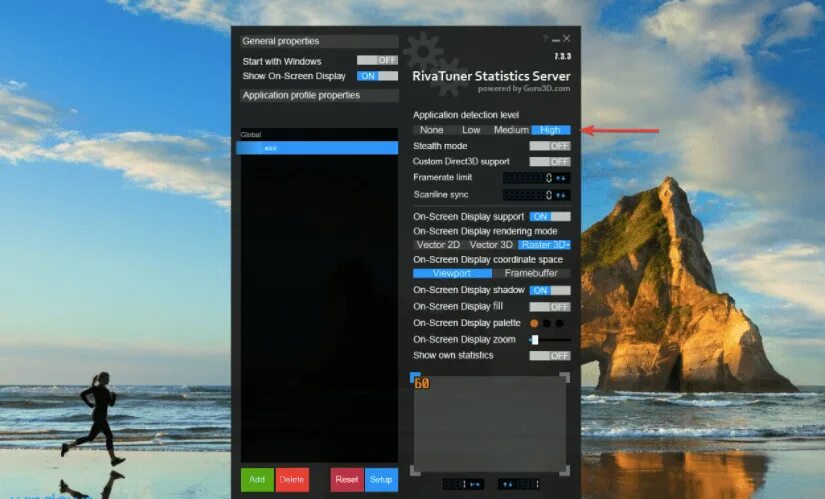Open profile Setup button
Viewport: 825px width, 499px height.
pyautogui.click(x=381, y=480)
